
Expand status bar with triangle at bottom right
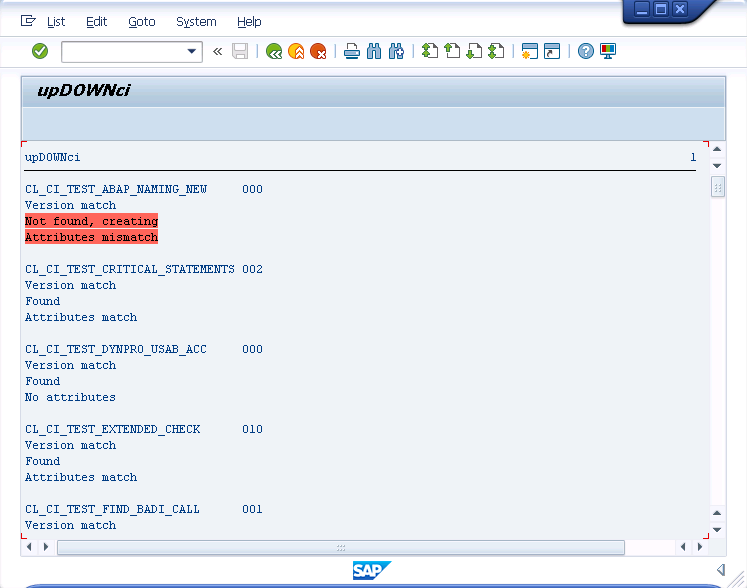[721, 569]
